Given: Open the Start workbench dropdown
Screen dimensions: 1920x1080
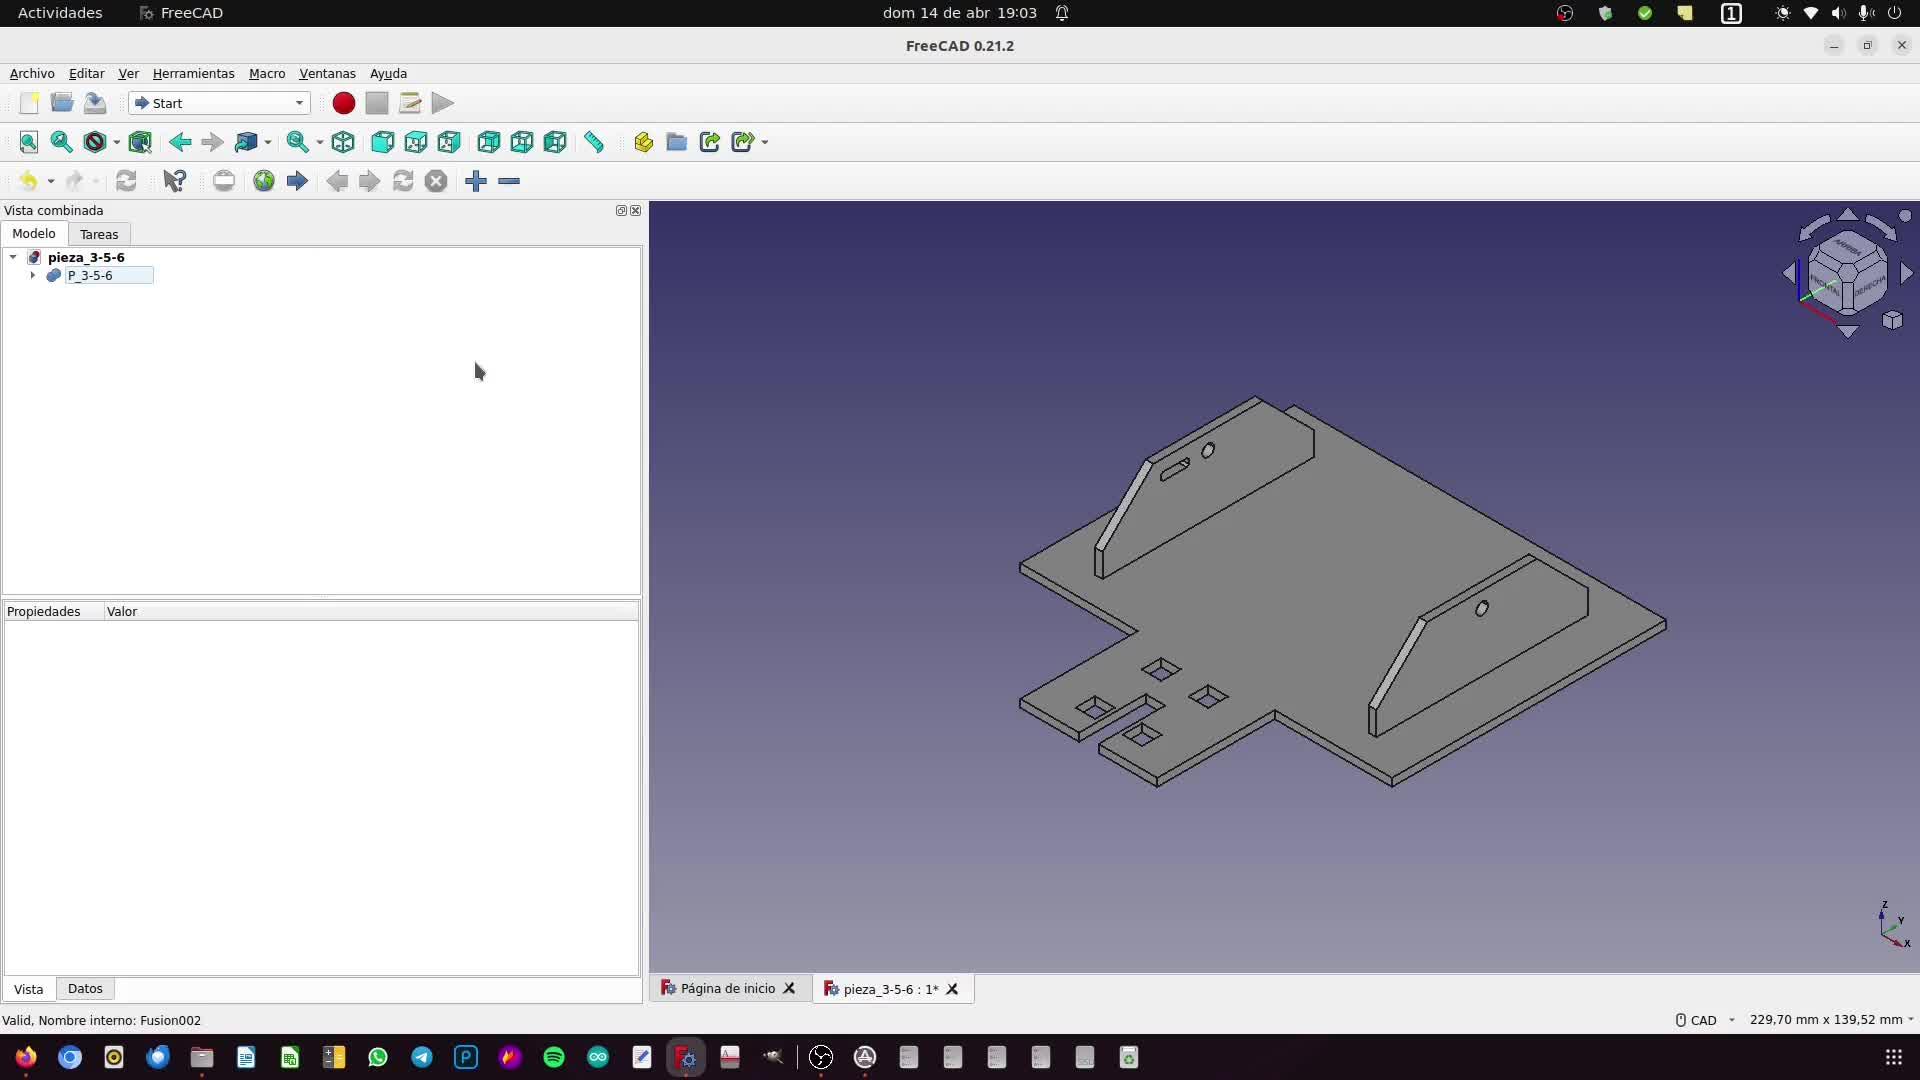Looking at the screenshot, I should pyautogui.click(x=219, y=103).
